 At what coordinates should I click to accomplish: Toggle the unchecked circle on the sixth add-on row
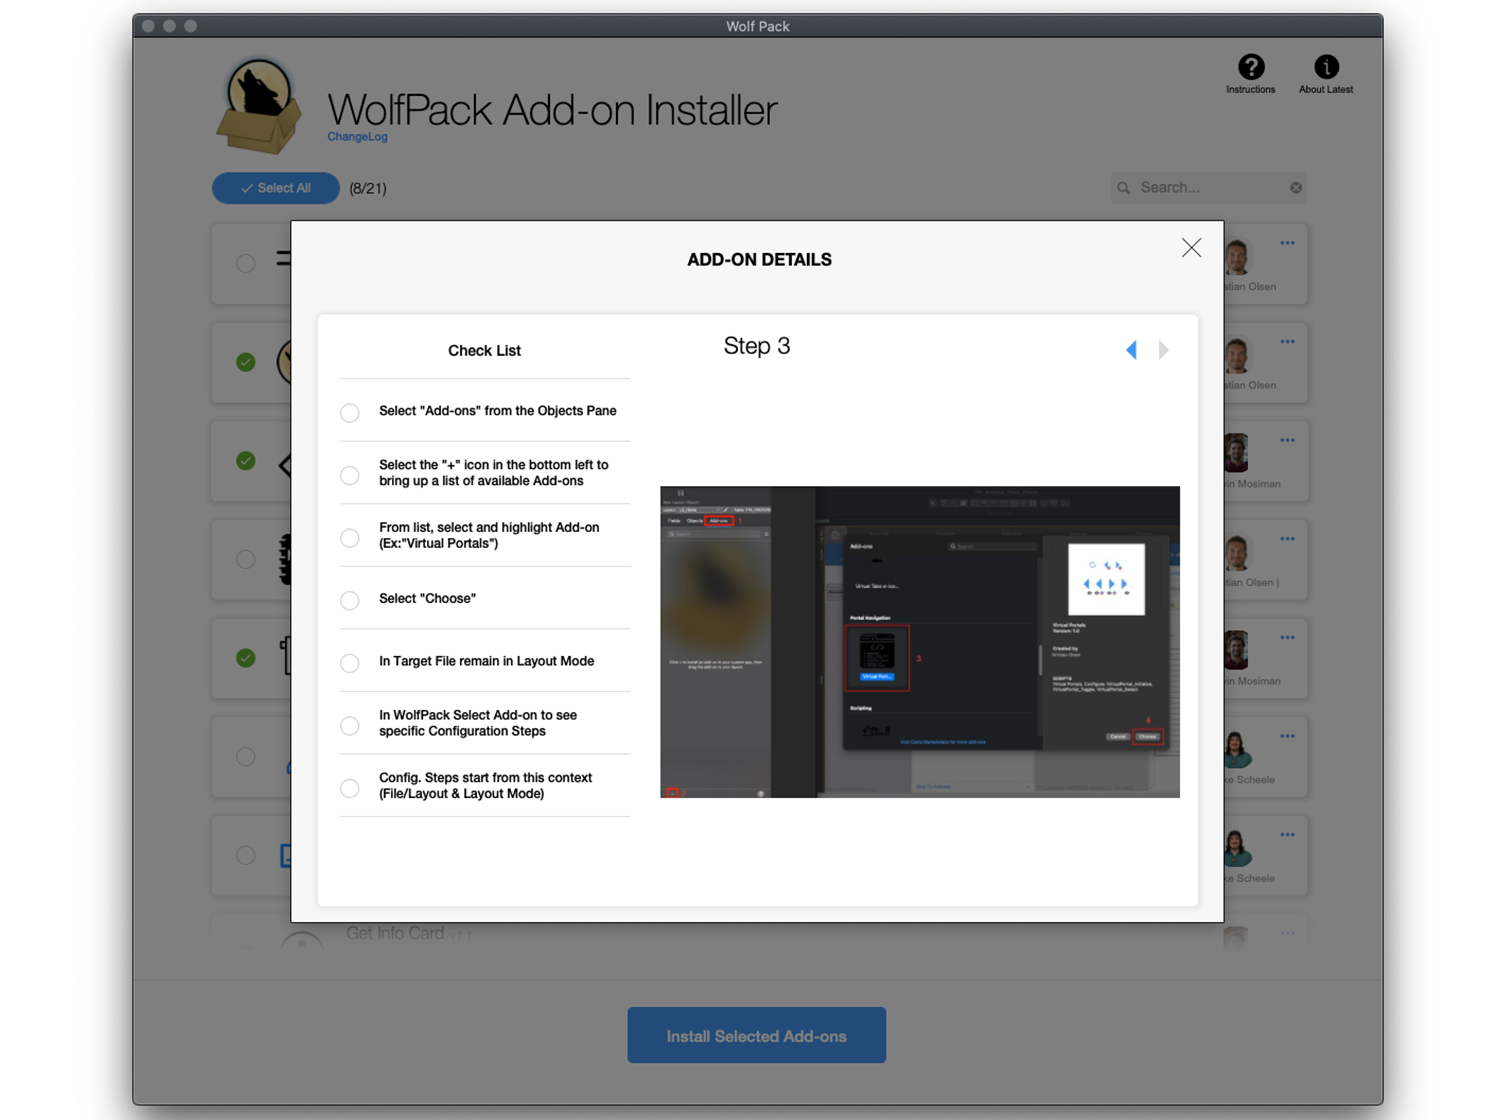click(x=246, y=757)
